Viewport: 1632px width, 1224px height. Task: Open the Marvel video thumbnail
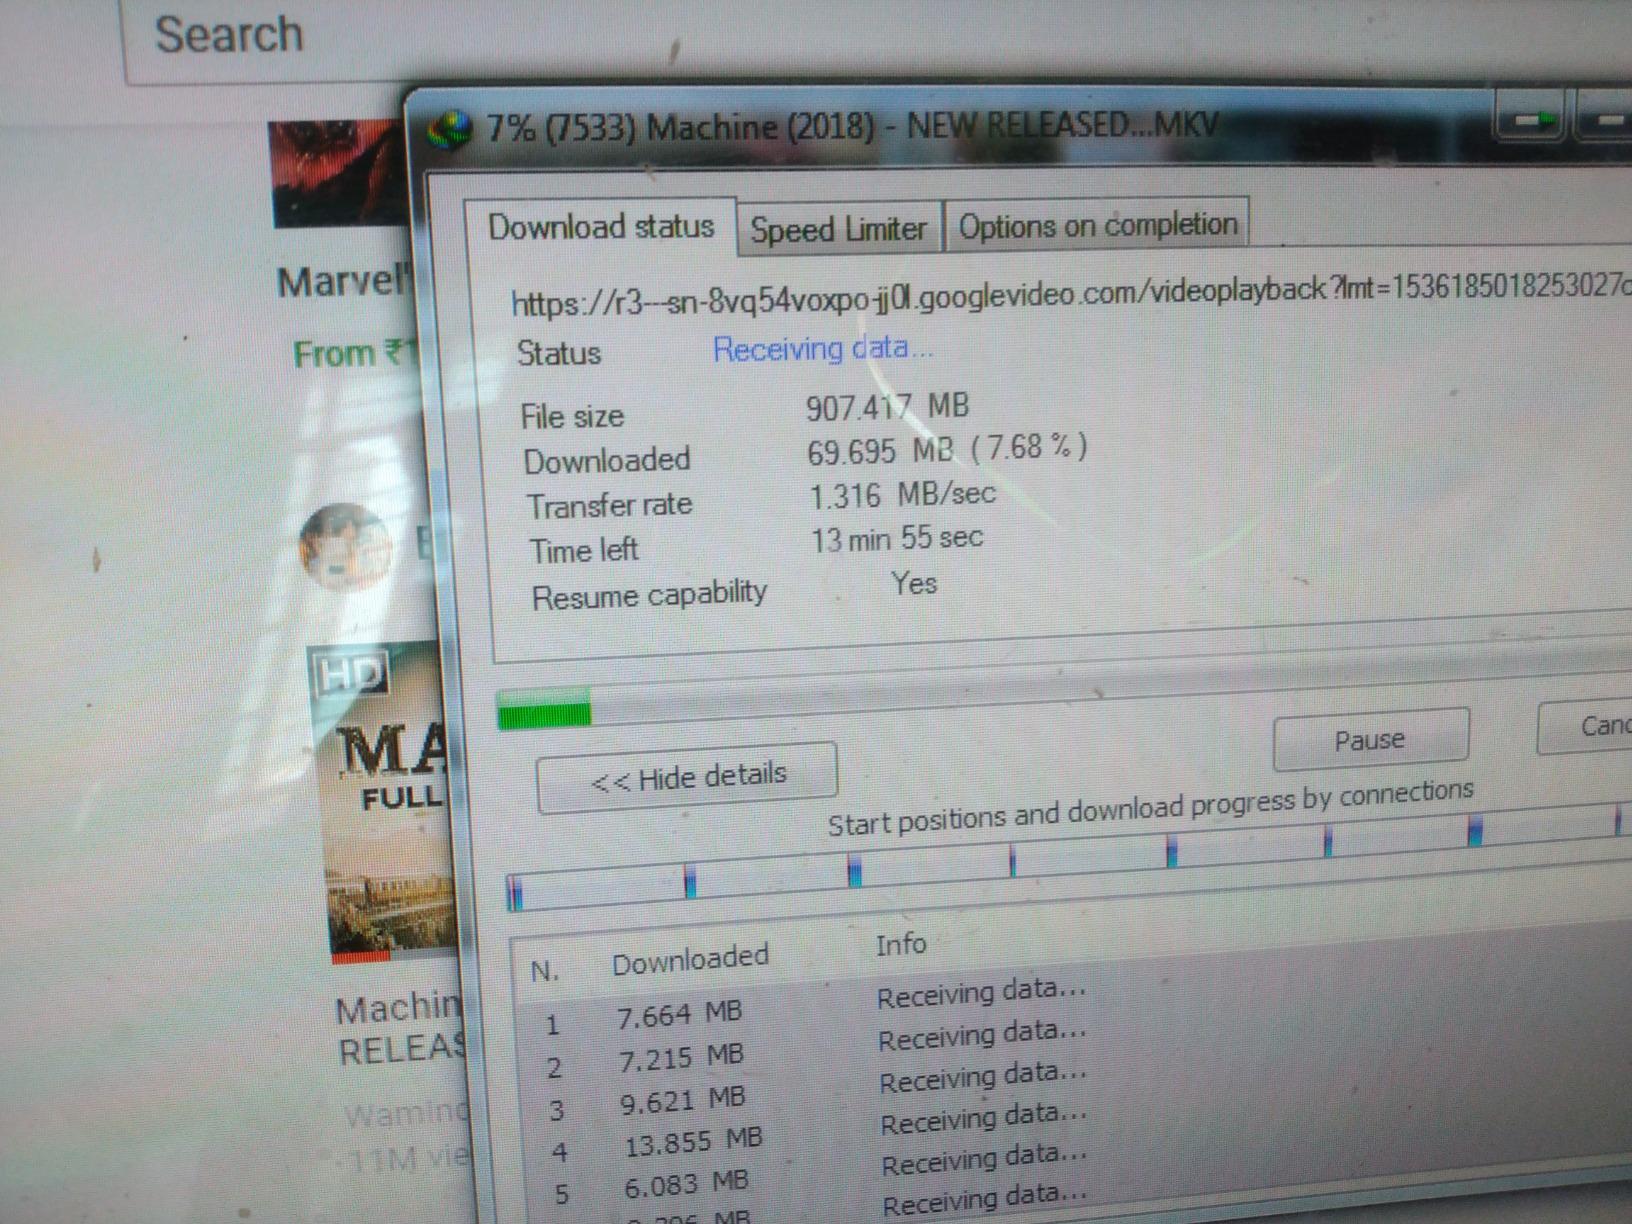click(338, 173)
